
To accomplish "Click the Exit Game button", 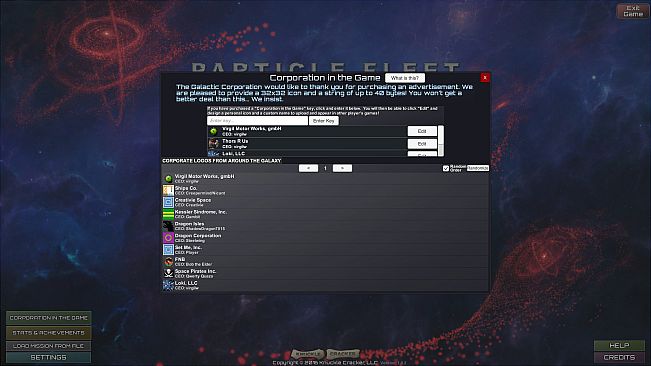I will 633,11.
